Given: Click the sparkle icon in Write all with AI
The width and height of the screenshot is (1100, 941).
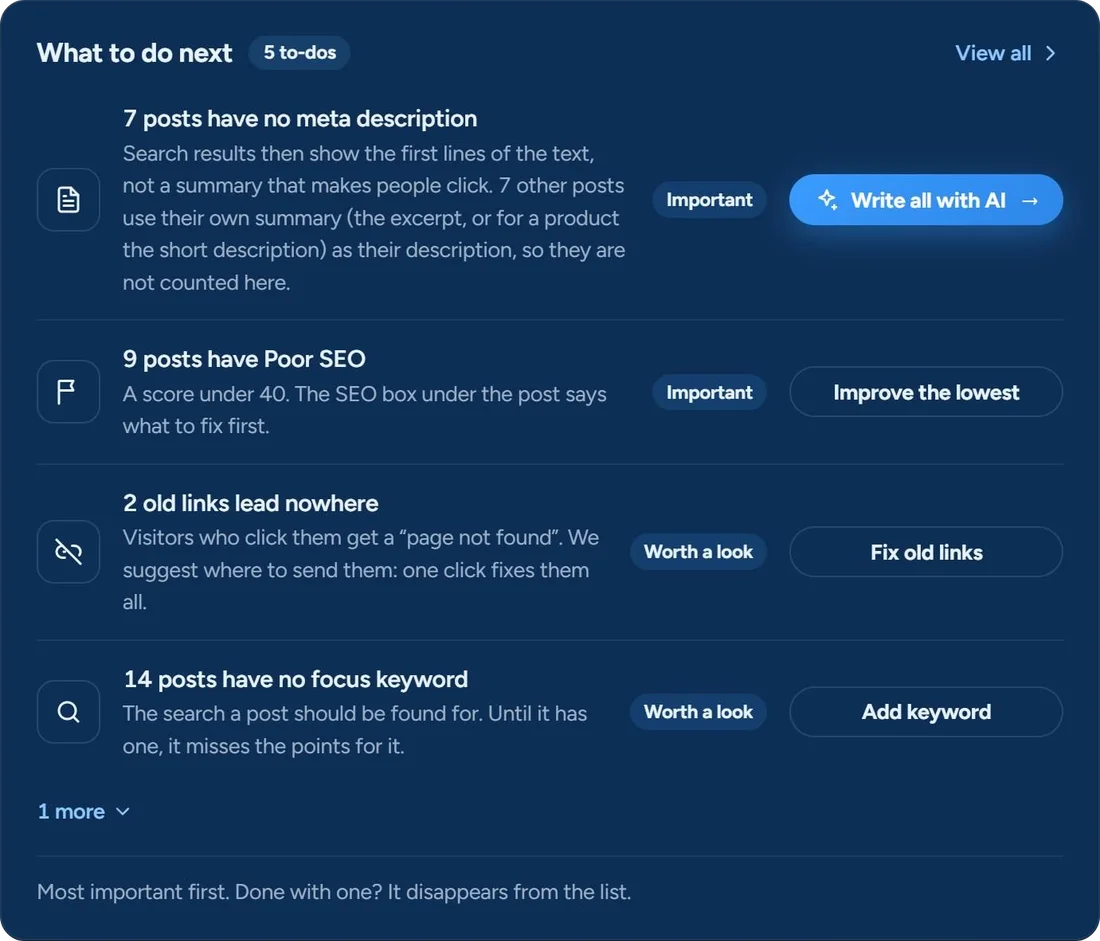Looking at the screenshot, I should (x=828, y=200).
